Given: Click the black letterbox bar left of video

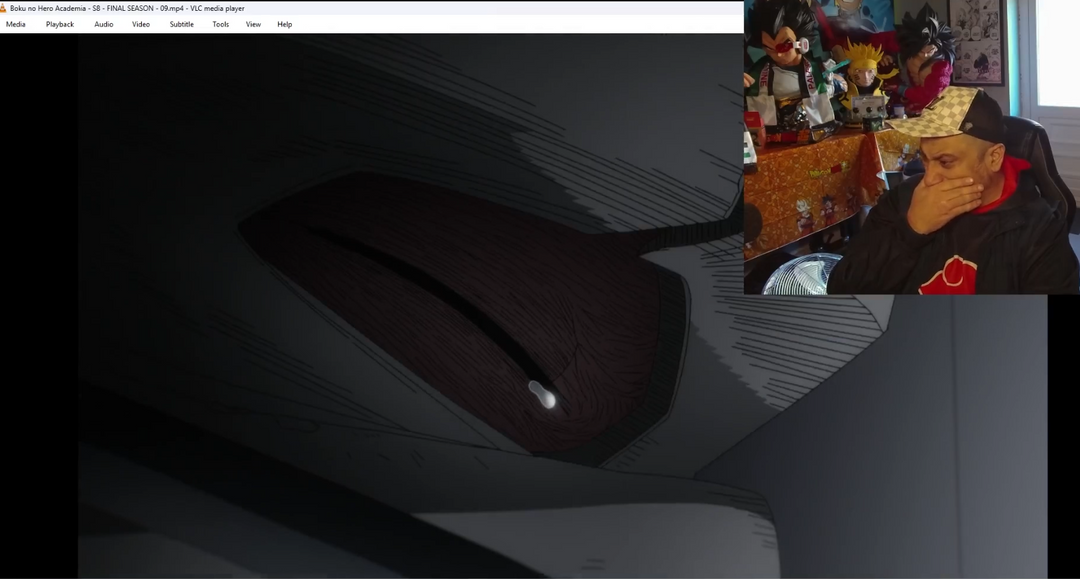Looking at the screenshot, I should (38, 300).
